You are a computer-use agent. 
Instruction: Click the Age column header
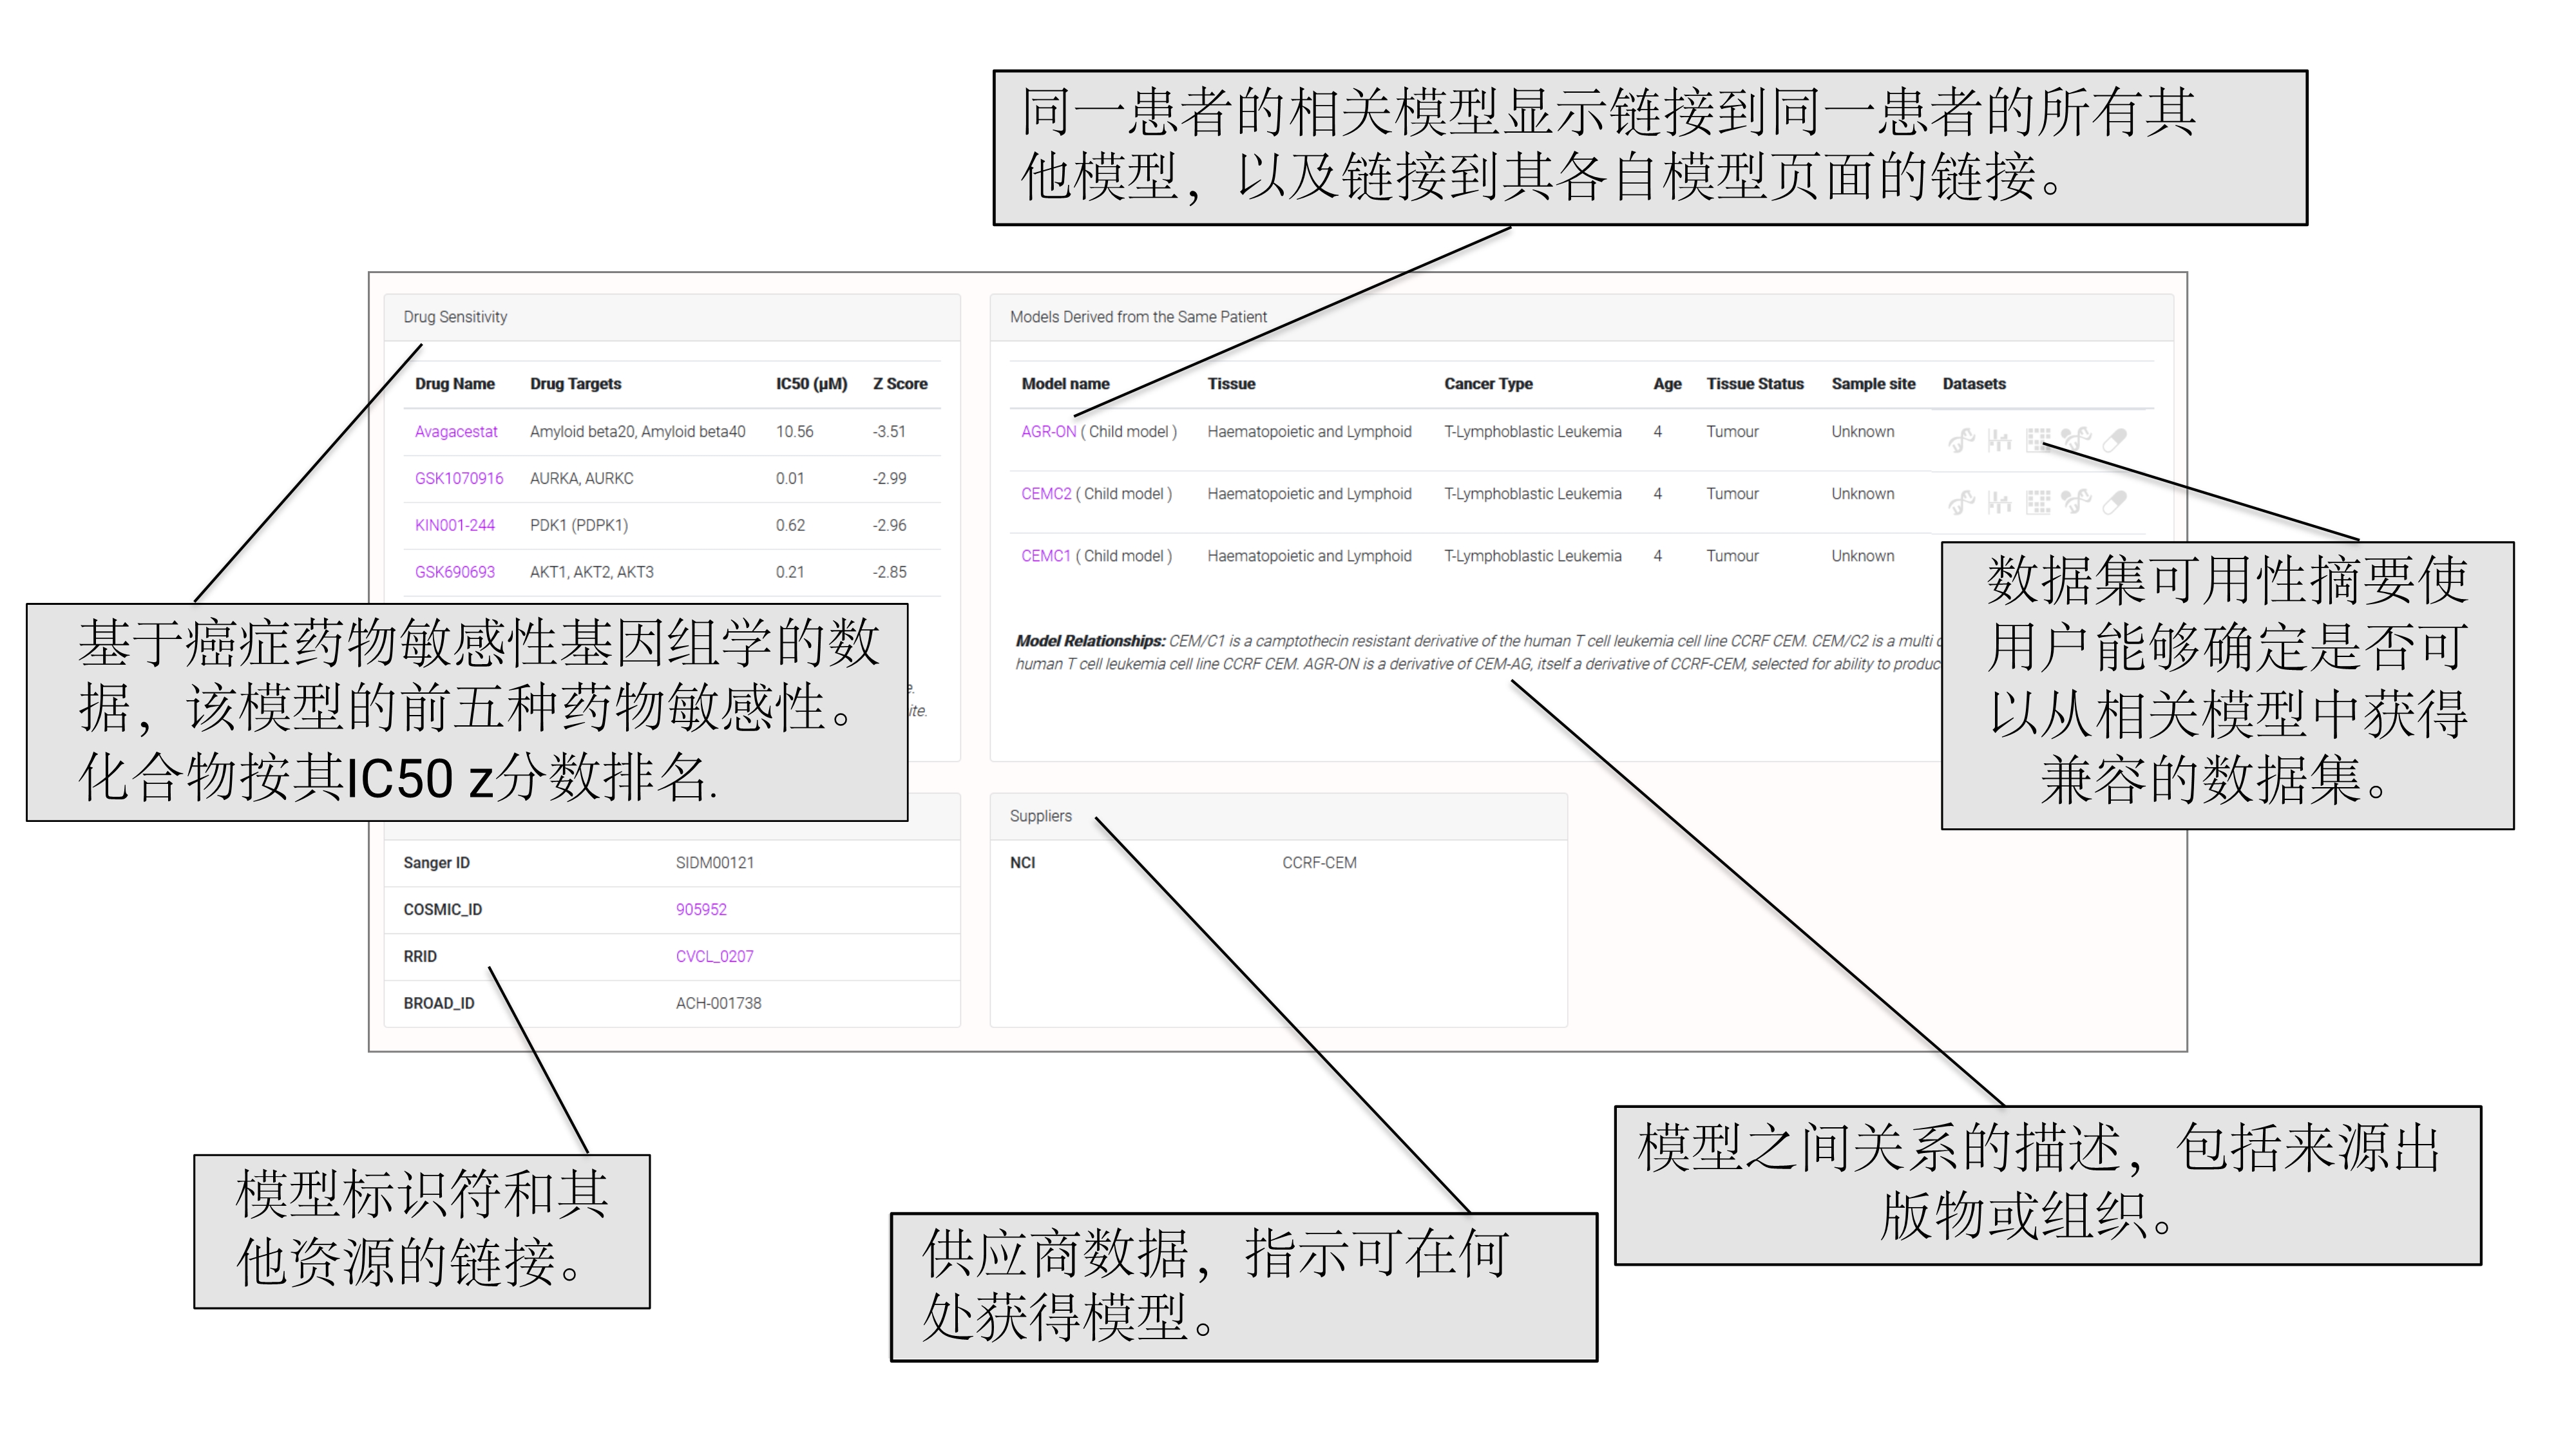click(1667, 384)
